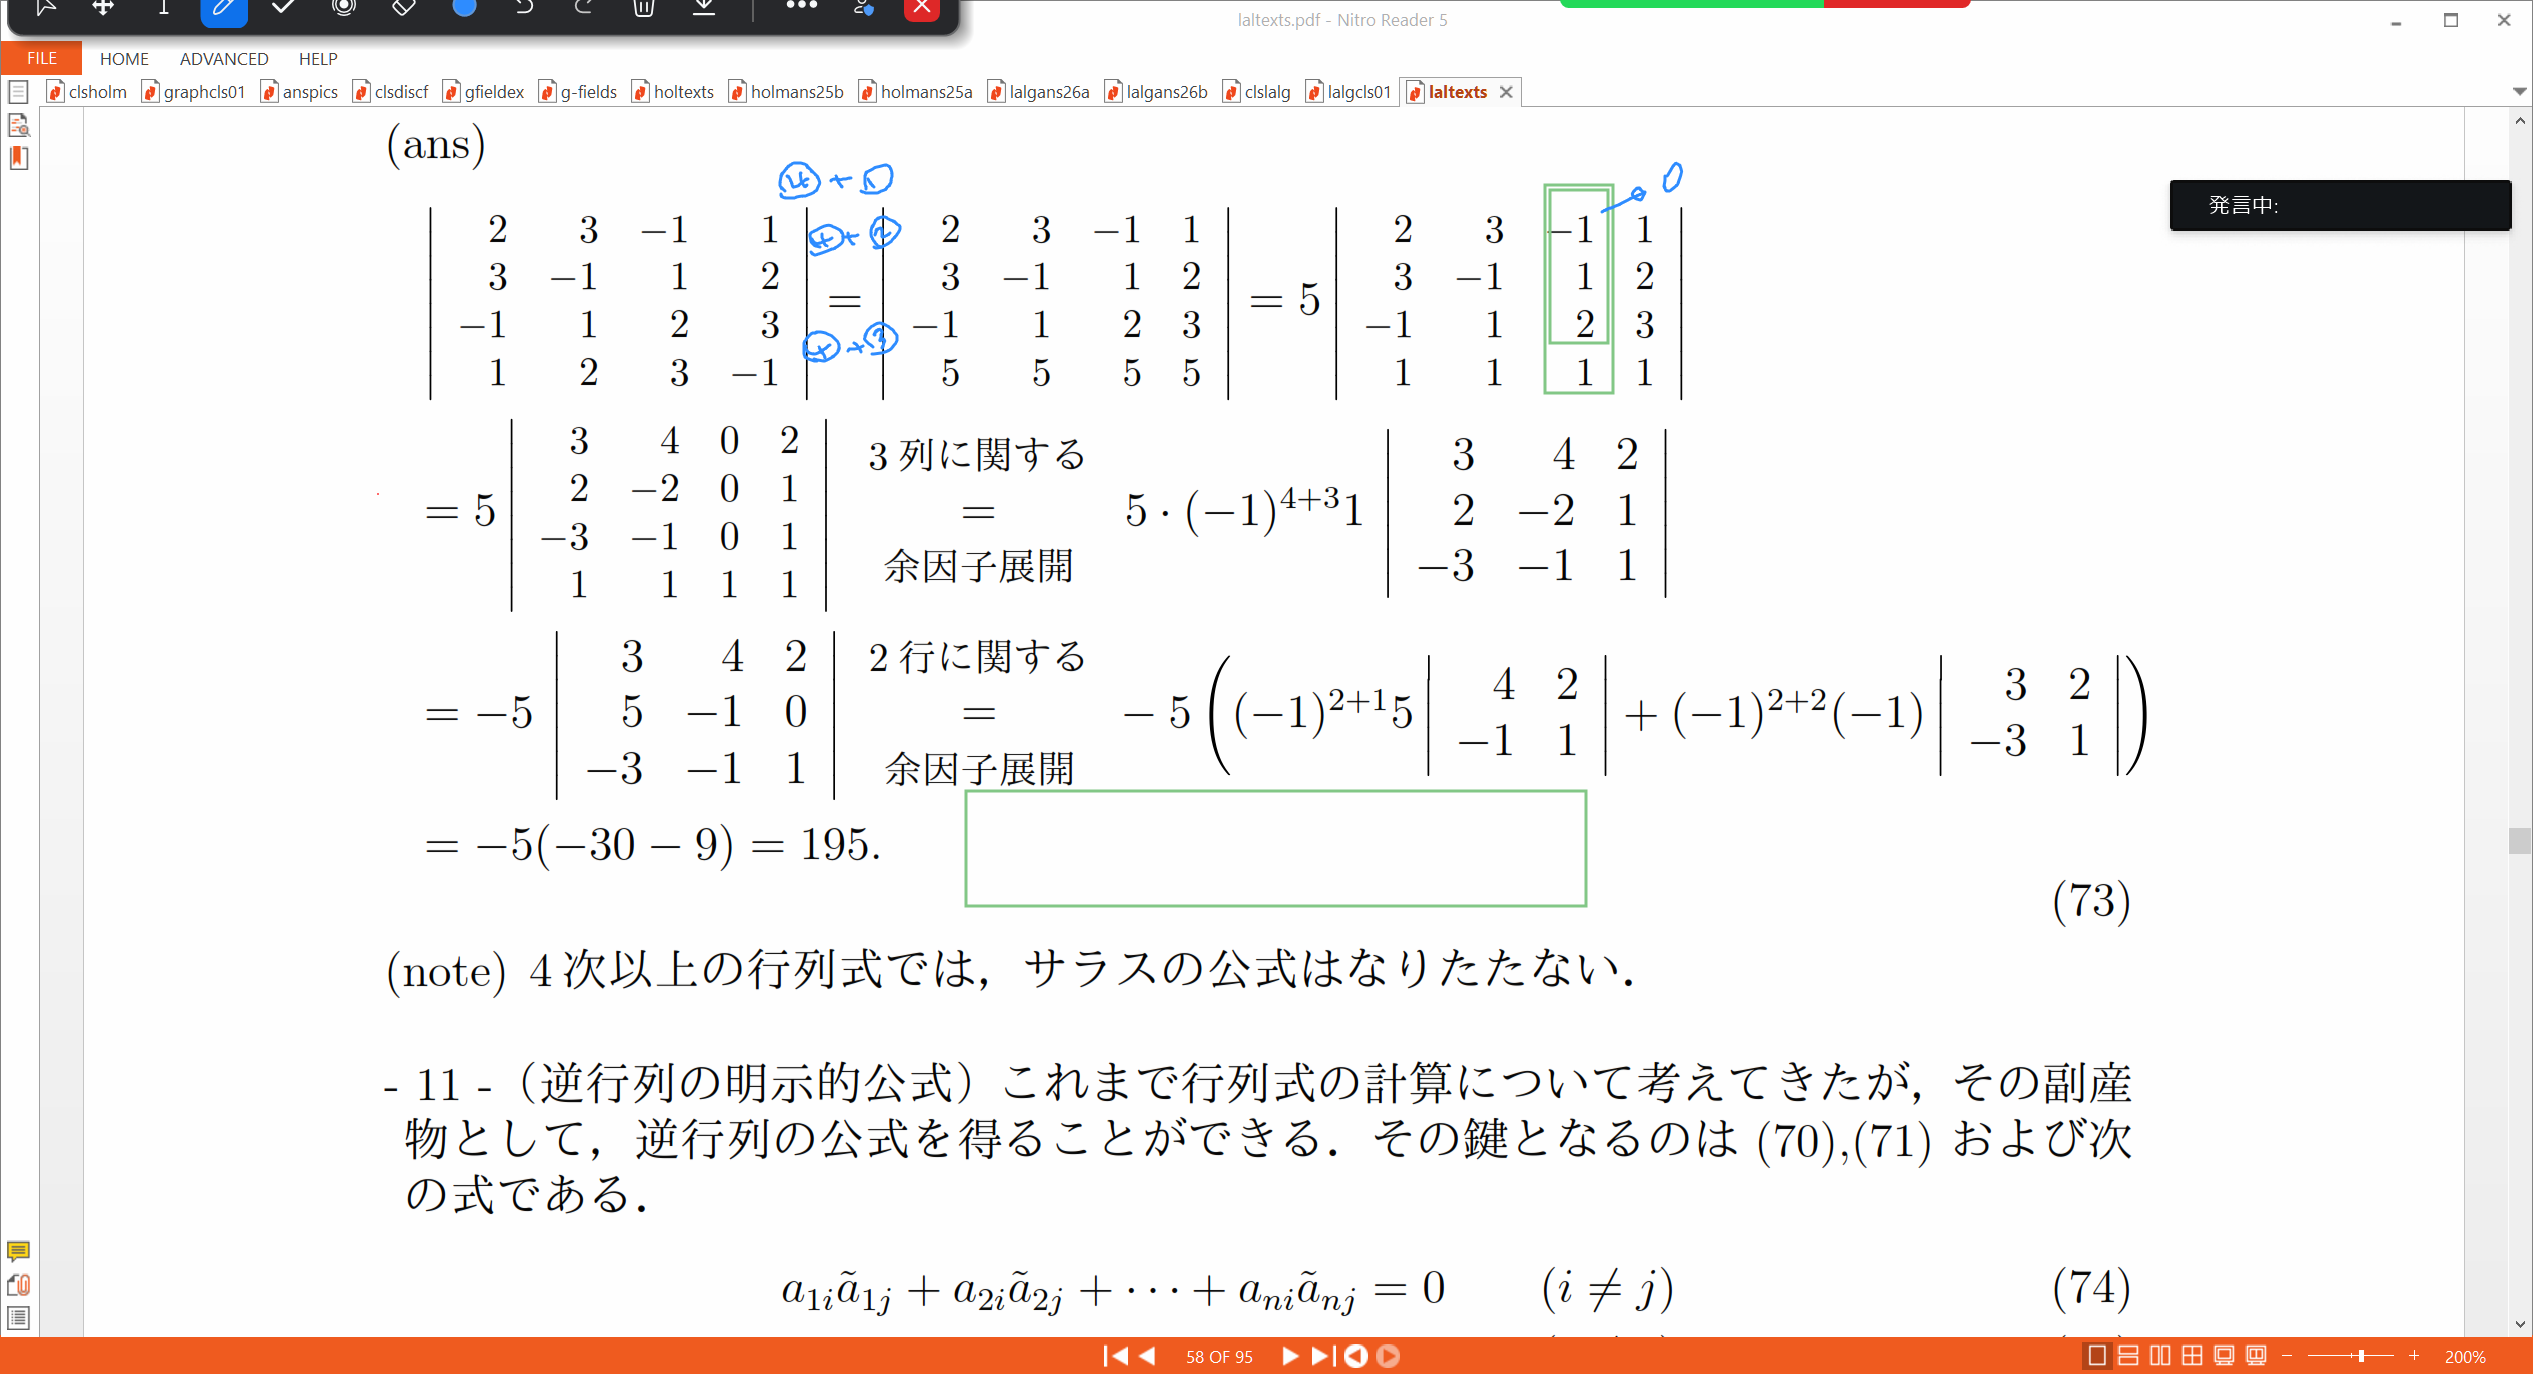
Task: Enable continuous page view mode
Action: [x=2128, y=1356]
